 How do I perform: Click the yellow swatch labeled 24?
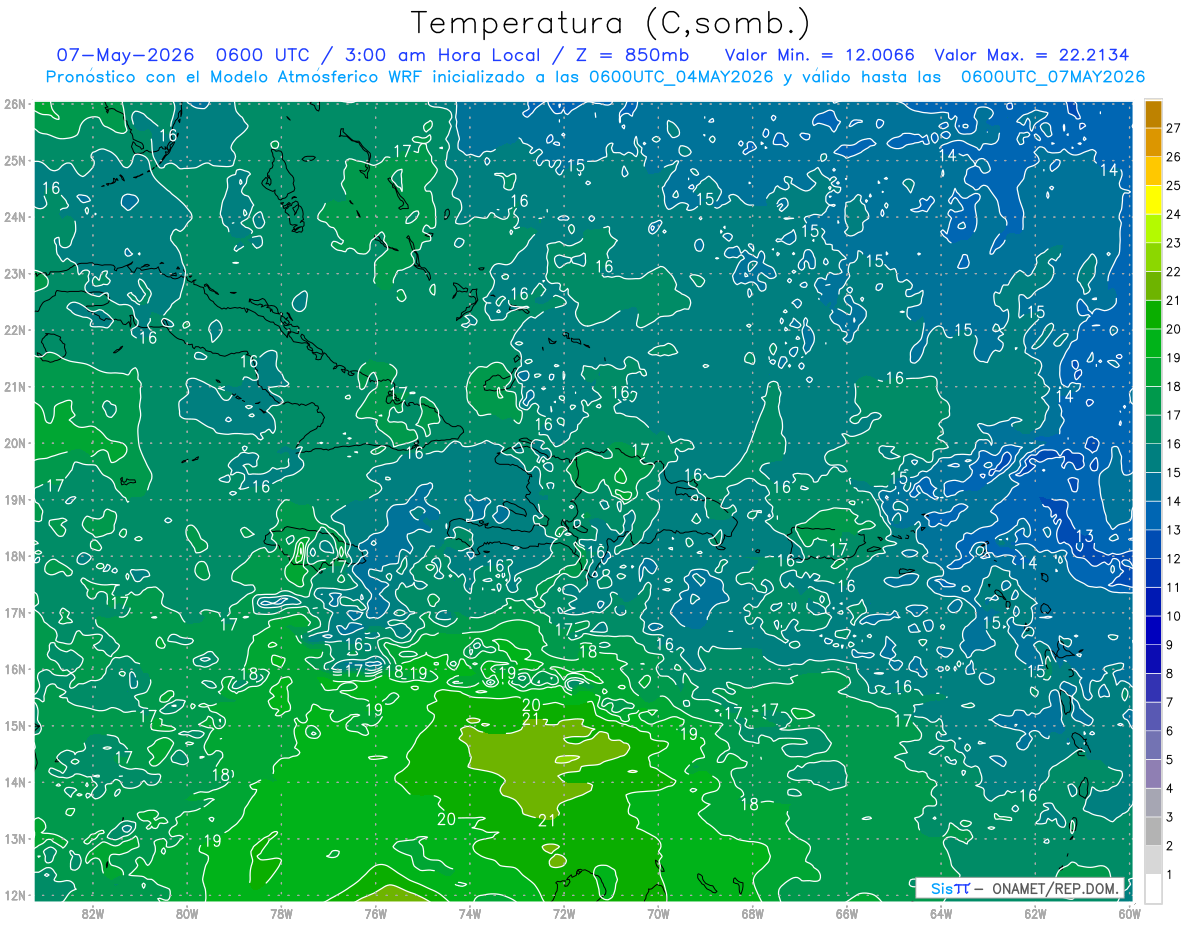pos(1153,201)
